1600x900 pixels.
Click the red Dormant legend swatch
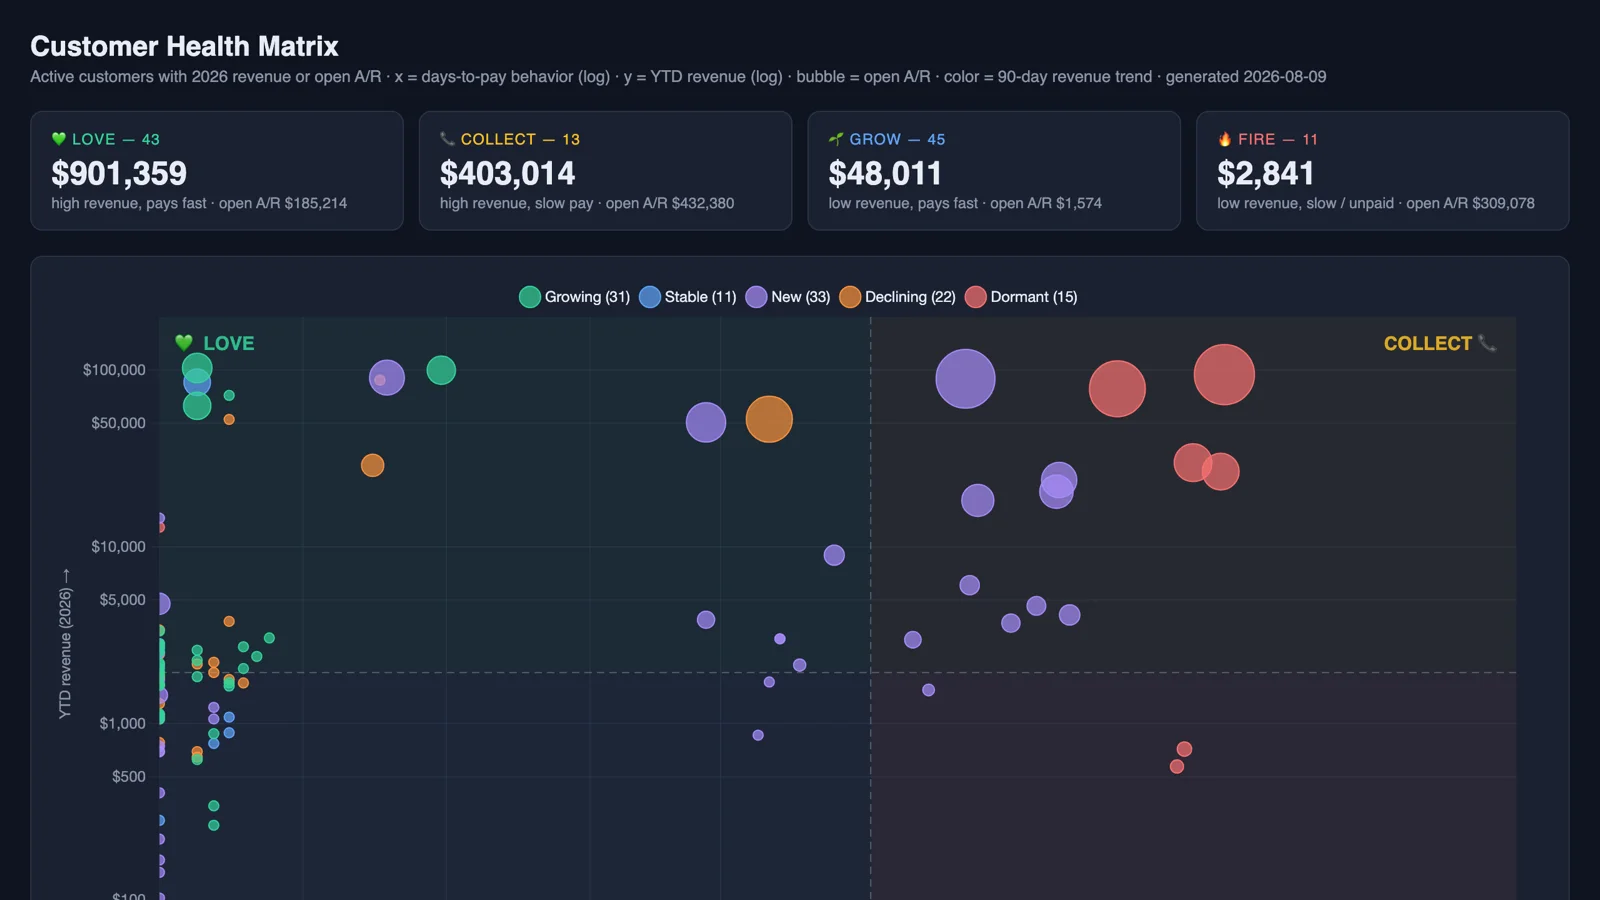(x=976, y=297)
